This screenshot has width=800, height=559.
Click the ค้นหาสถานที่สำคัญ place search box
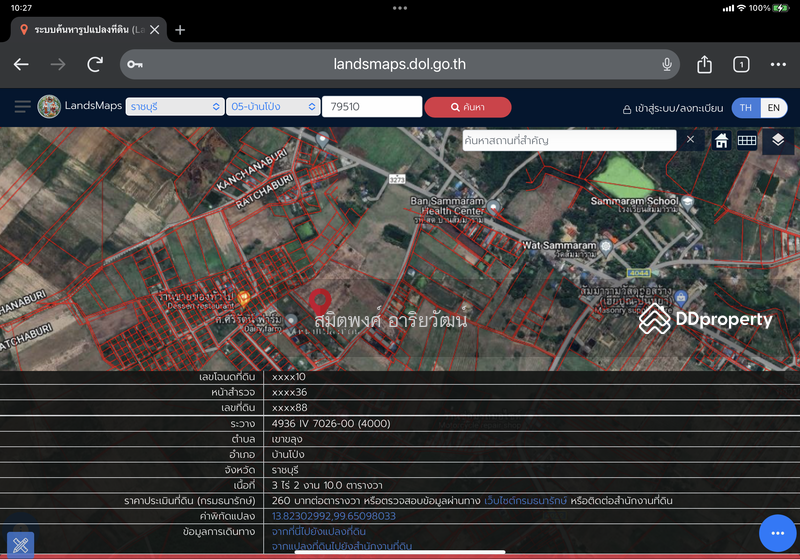[x=569, y=140]
